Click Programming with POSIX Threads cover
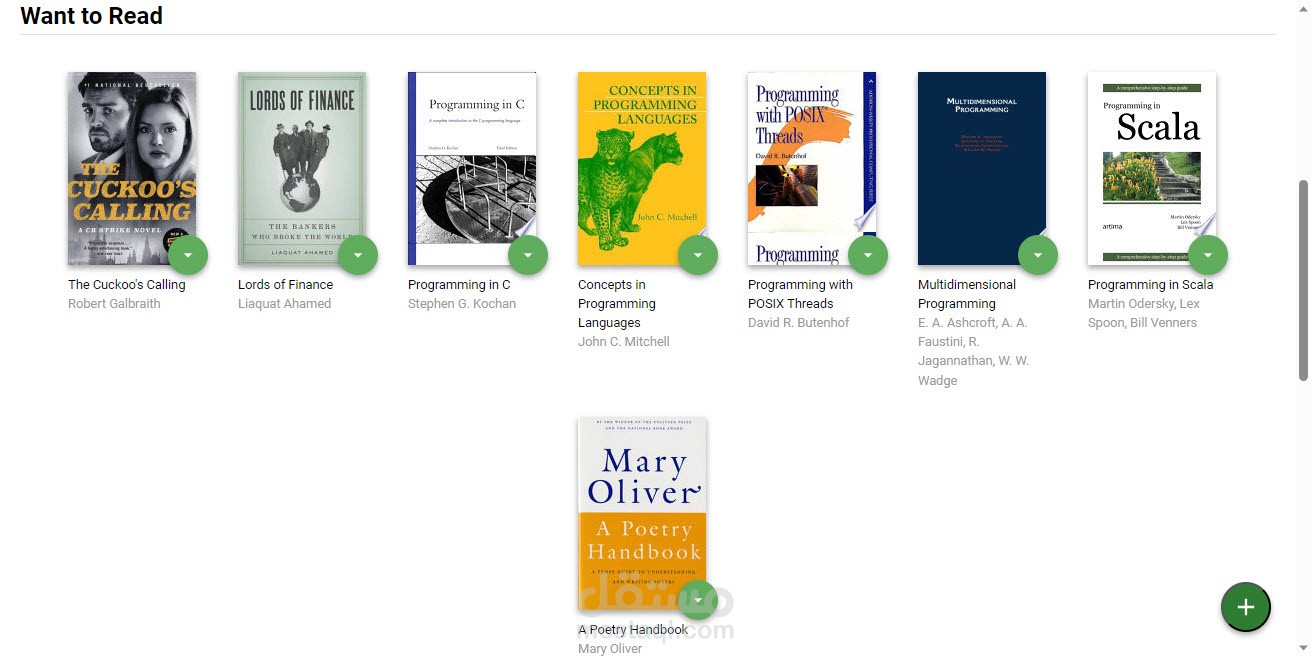The height and width of the screenshot is (657, 1311). click(812, 168)
